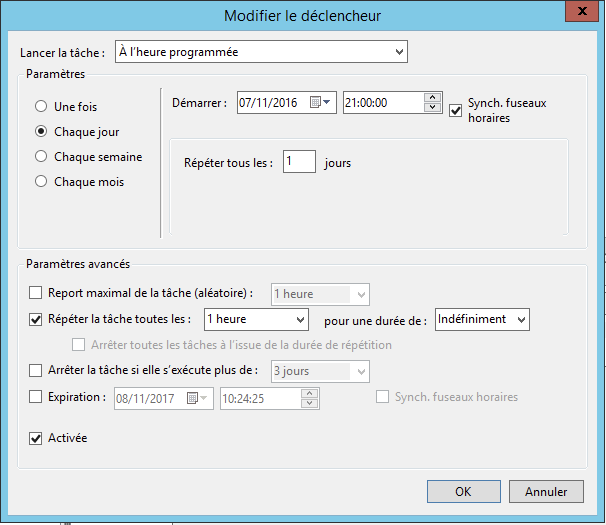Enable "Report maximal de la tâche" checkbox
The height and width of the screenshot is (525, 606).
(x=37, y=294)
